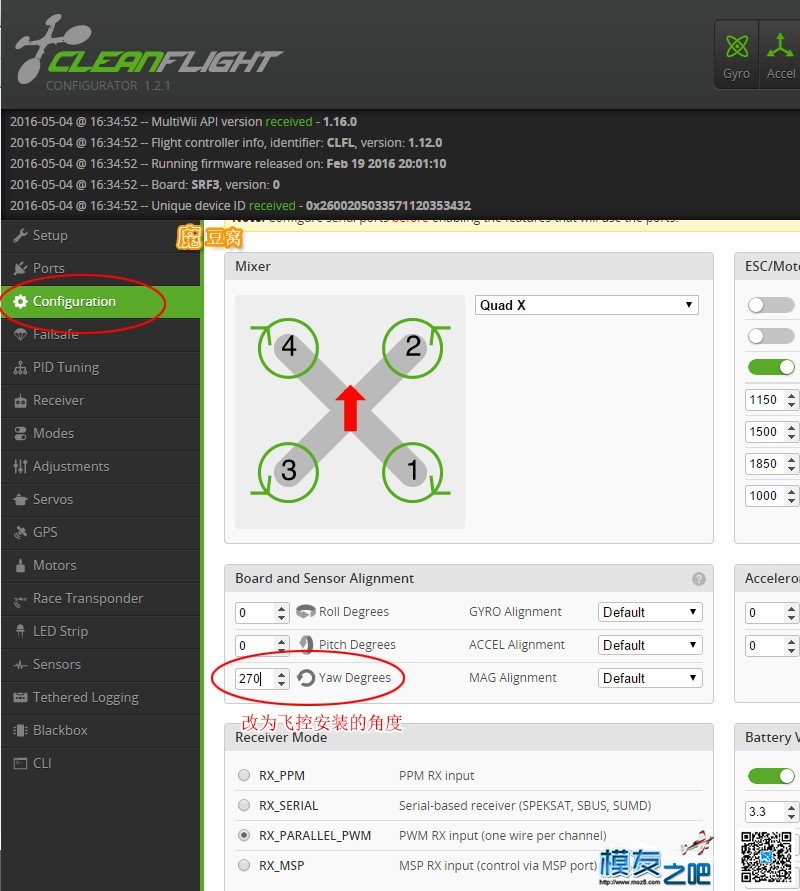
Task: Decrease Pitch Degrees with down arrow
Action: pos(281,649)
